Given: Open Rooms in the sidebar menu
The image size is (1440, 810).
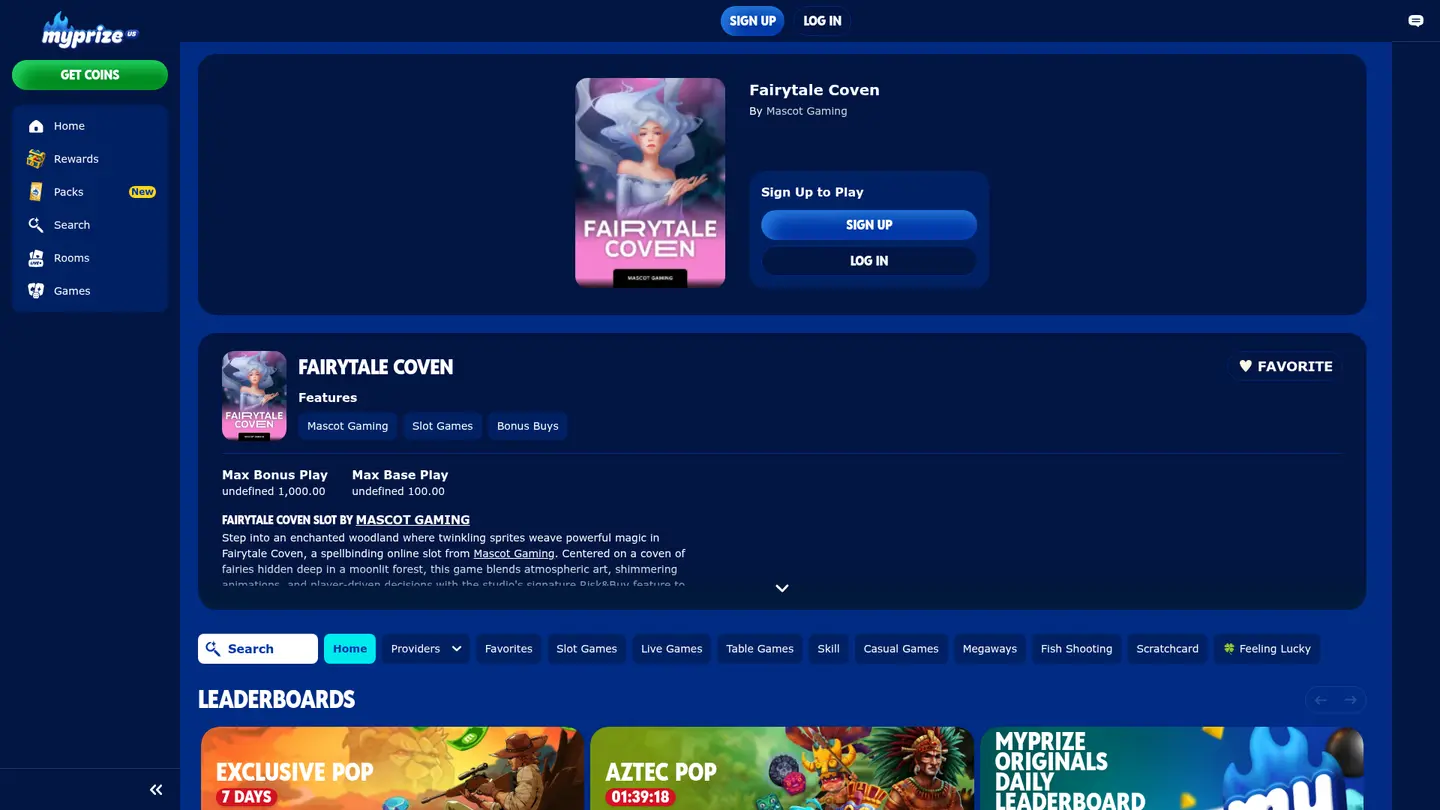Looking at the screenshot, I should click(x=90, y=258).
